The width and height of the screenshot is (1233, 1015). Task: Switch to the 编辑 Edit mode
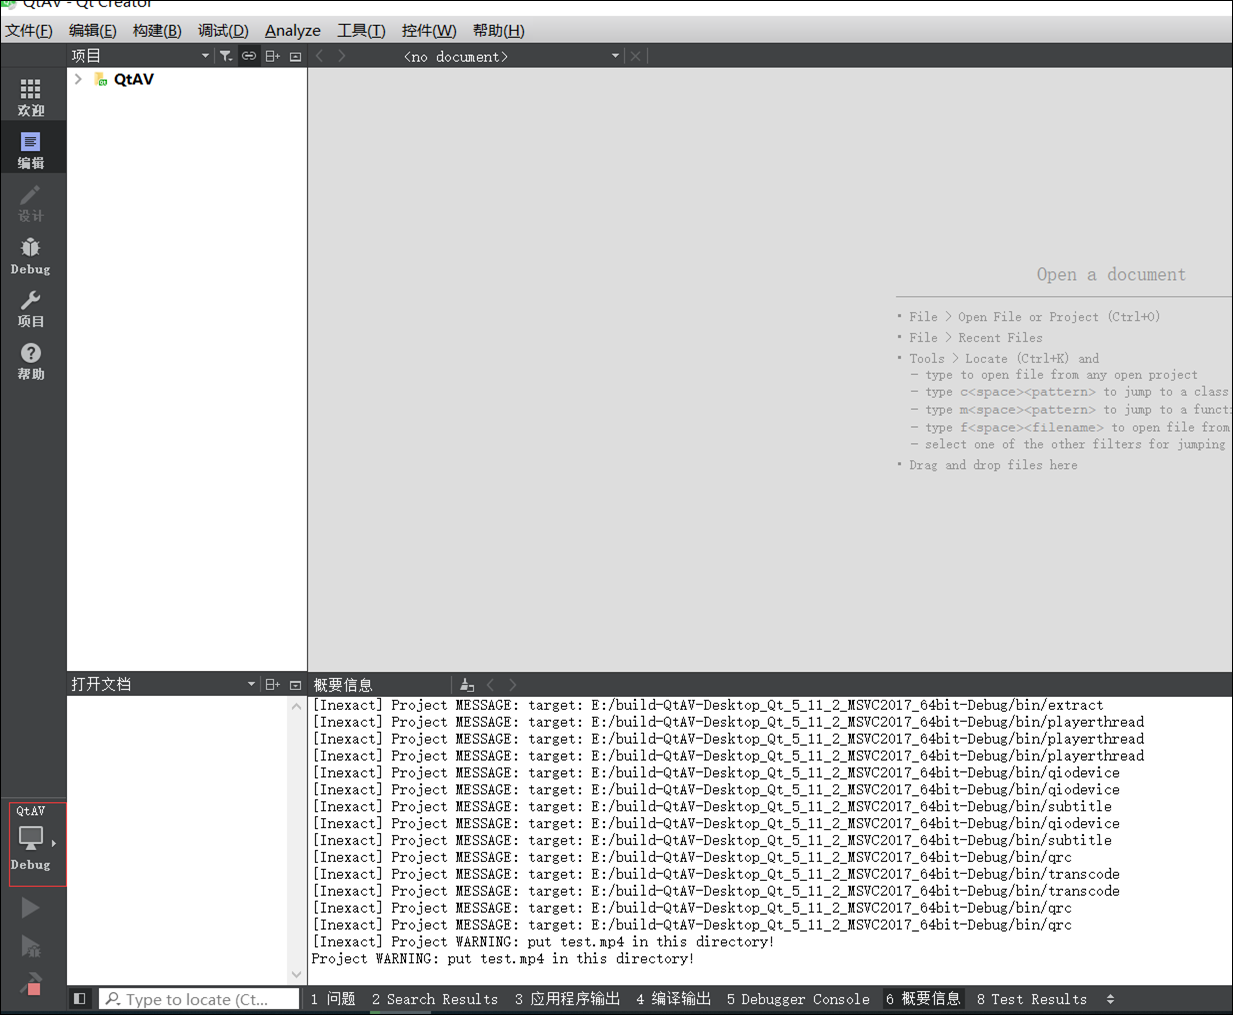click(31, 150)
